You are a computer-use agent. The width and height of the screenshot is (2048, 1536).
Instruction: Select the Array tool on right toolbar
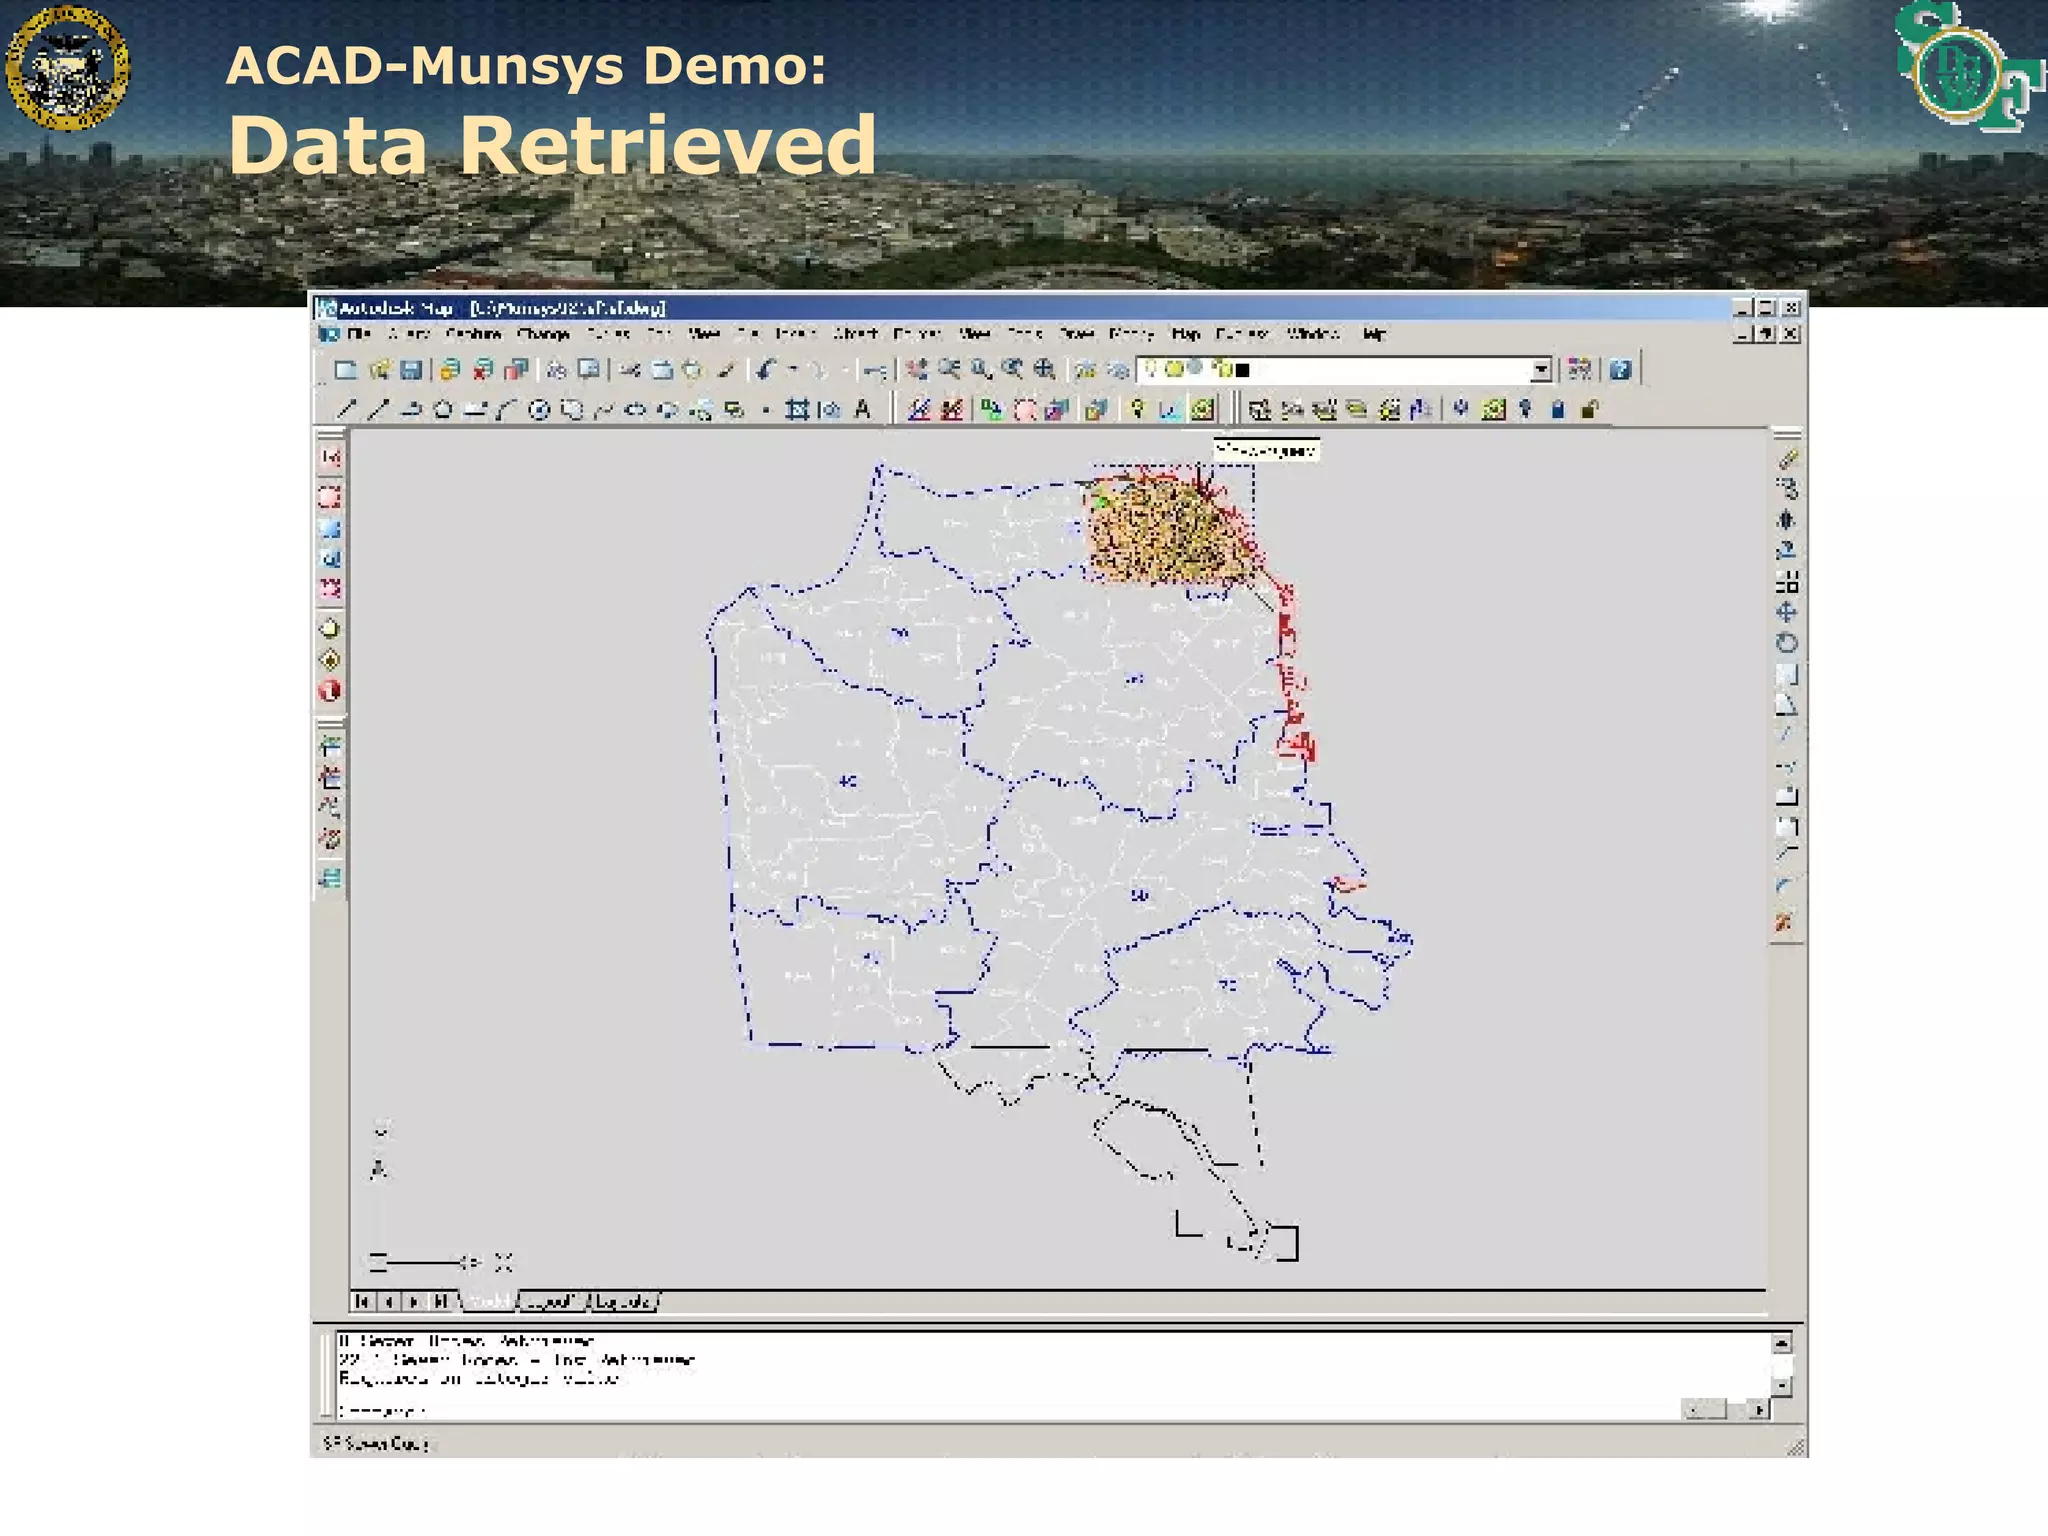(x=1787, y=582)
